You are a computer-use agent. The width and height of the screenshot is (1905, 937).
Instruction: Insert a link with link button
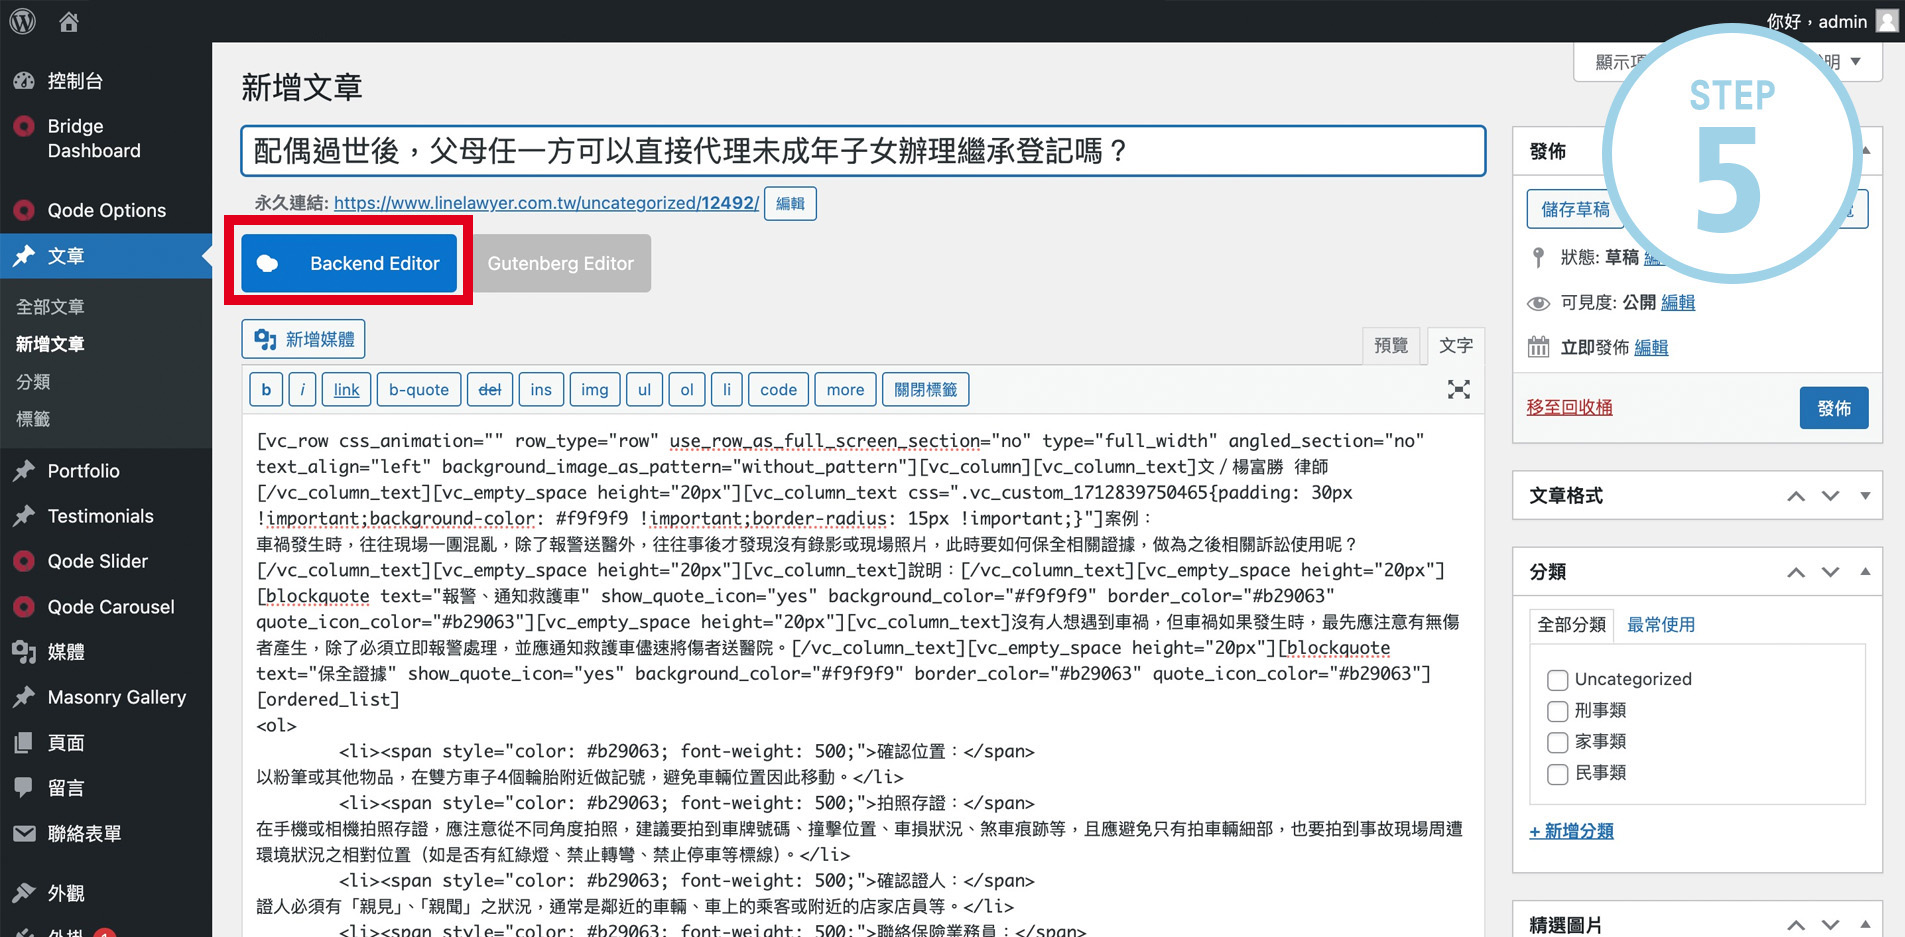pos(346,390)
